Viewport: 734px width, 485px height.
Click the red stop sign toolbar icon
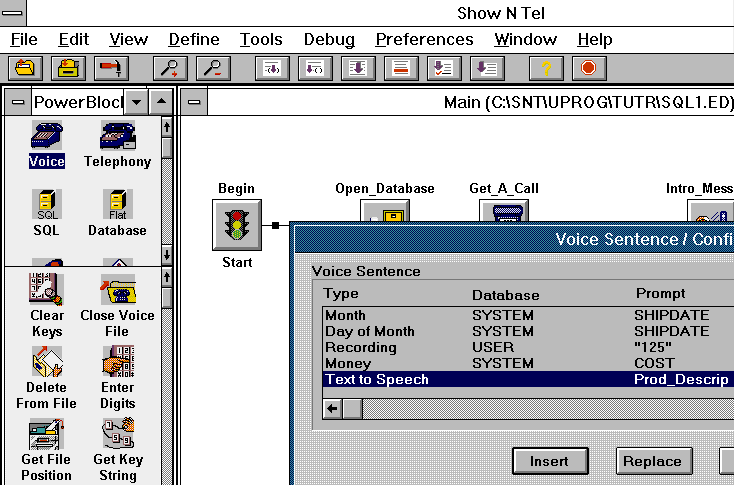pos(589,68)
